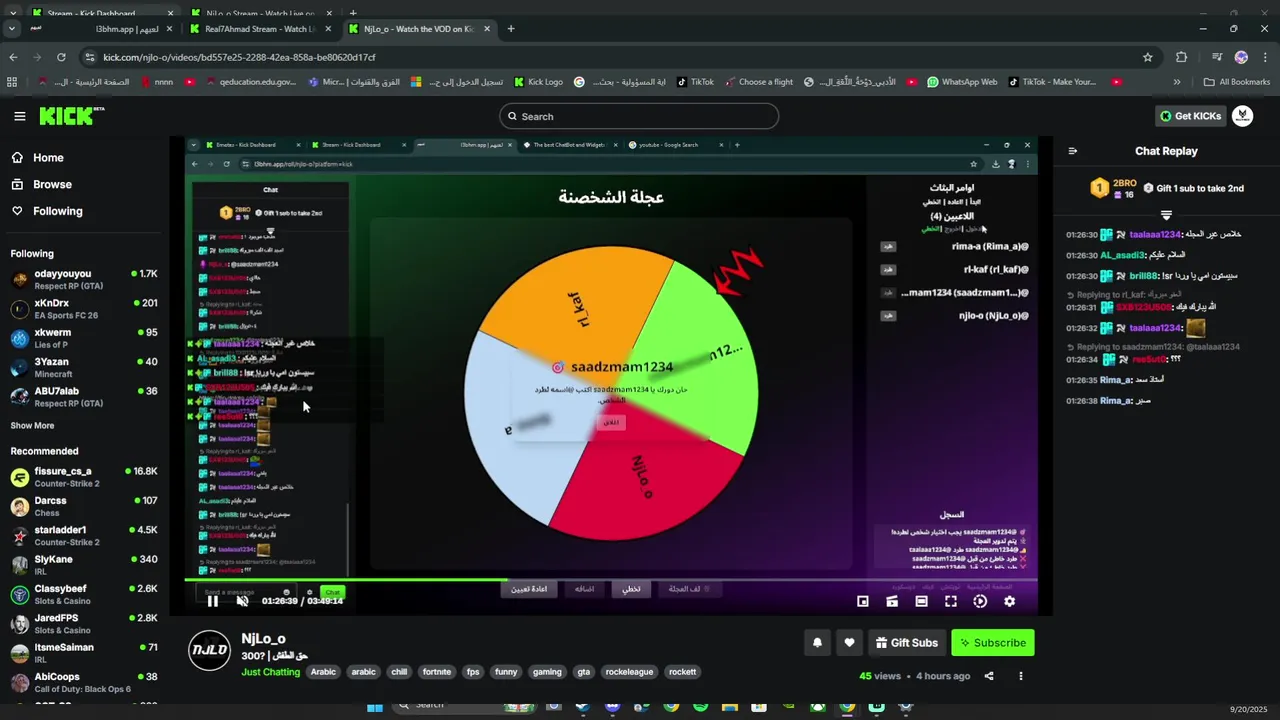Open the All Bookmarks folder
Image resolution: width=1280 pixels, height=720 pixels.
(x=1236, y=82)
